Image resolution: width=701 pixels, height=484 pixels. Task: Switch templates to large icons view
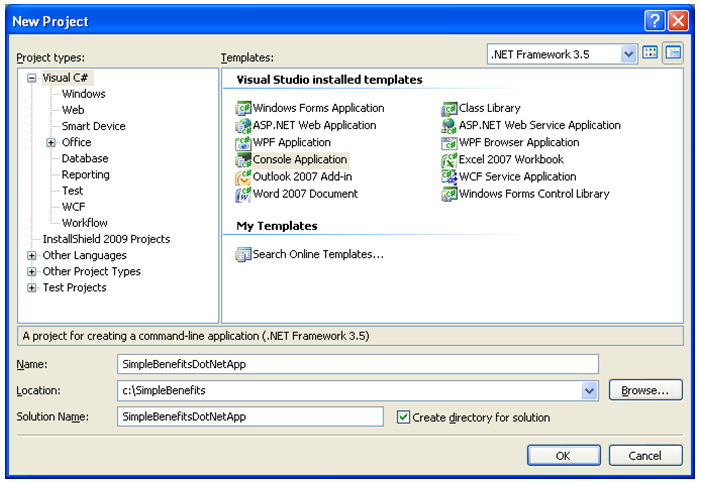(x=650, y=54)
